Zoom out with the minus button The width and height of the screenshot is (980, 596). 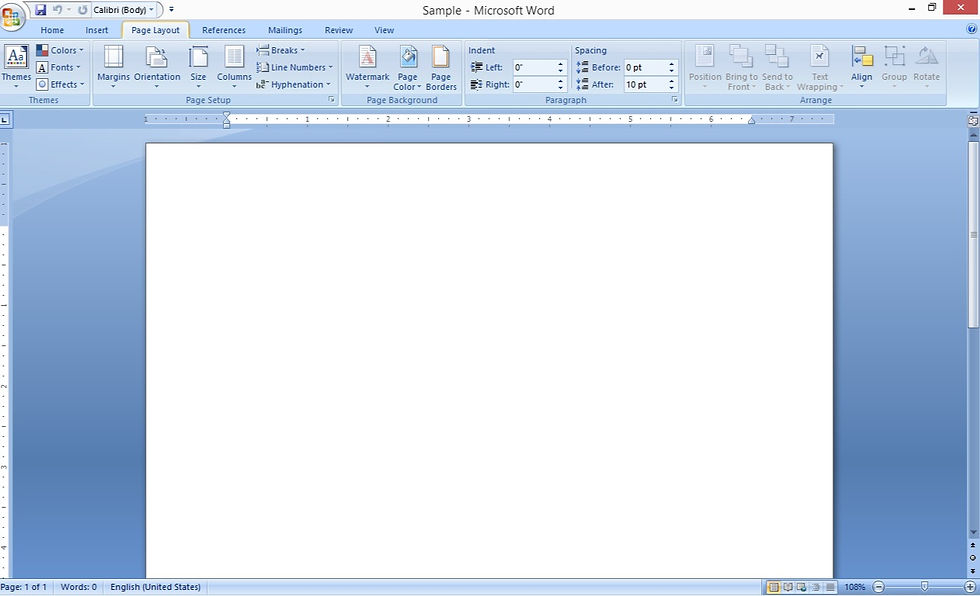[879, 587]
